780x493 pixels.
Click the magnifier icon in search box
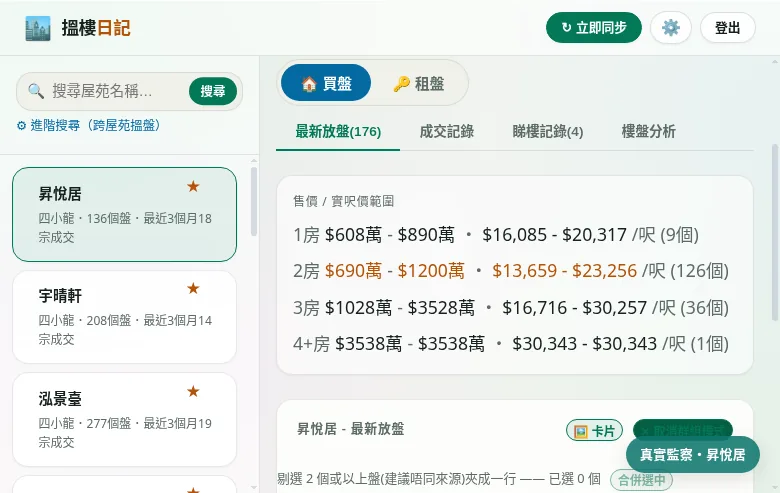coord(36,91)
